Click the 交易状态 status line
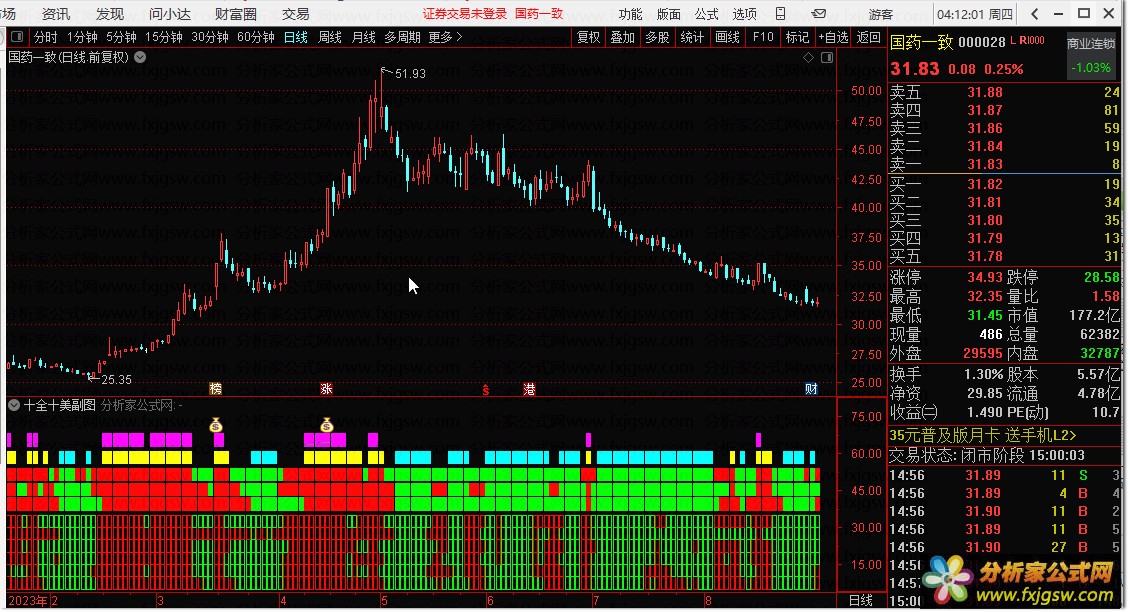This screenshot has width=1130, height=612. click(x=987, y=455)
